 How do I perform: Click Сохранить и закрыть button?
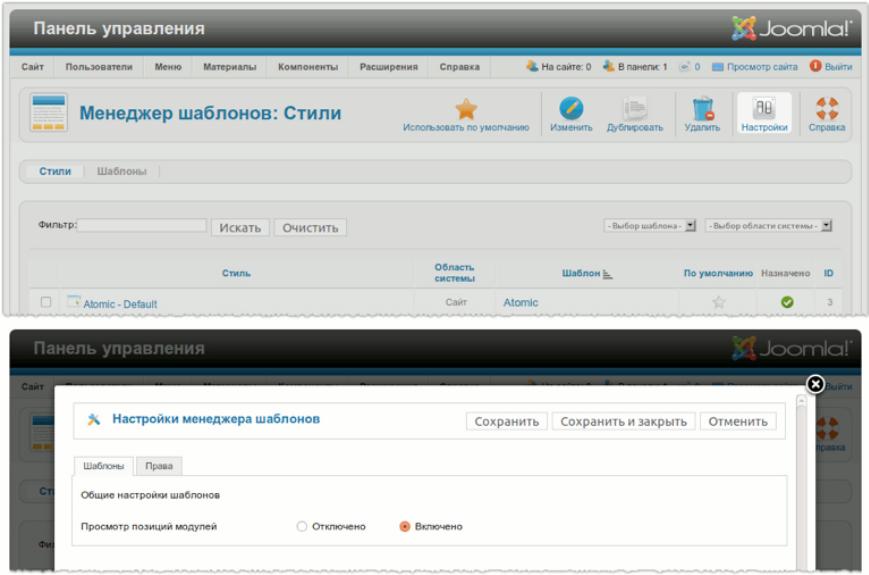coord(623,422)
